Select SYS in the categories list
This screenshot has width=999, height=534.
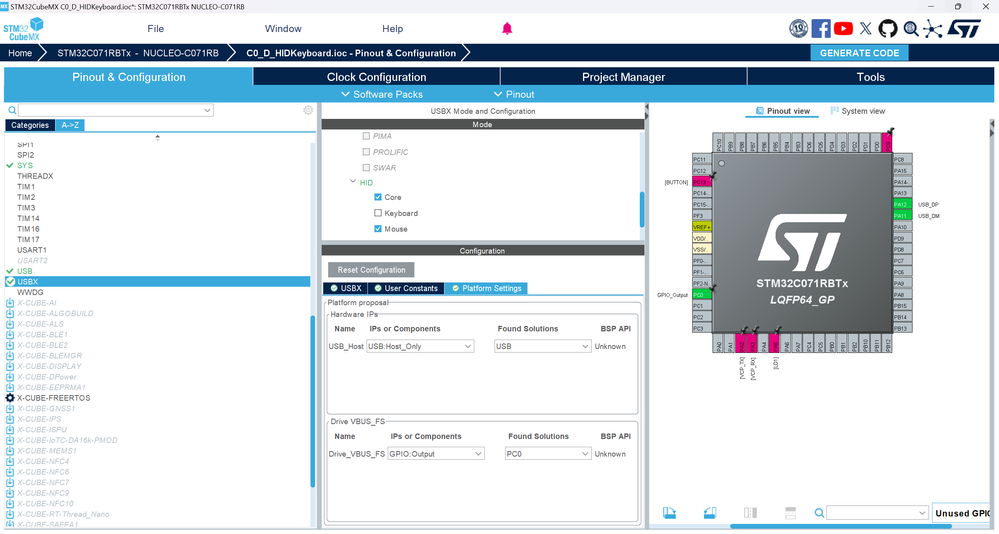[x=25, y=165]
